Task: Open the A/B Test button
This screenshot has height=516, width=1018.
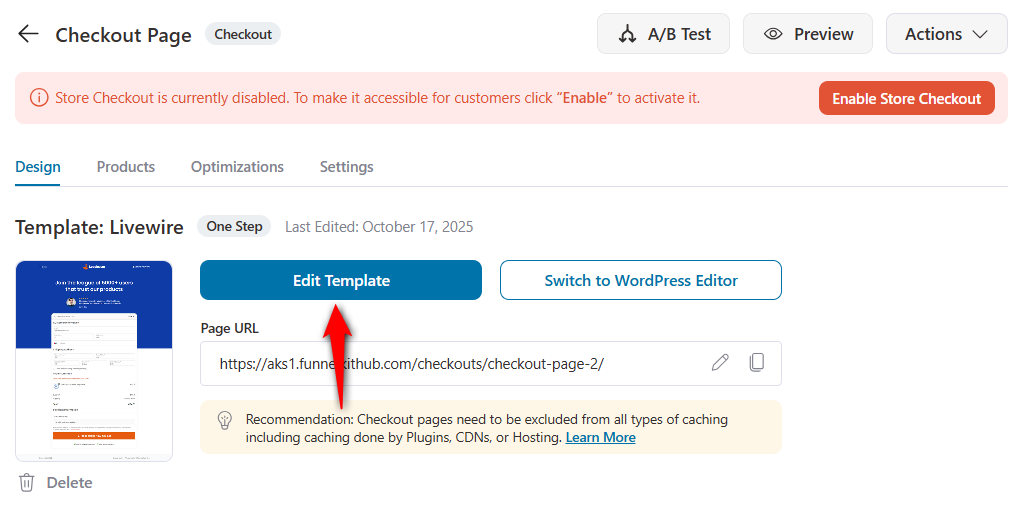Action: point(663,34)
